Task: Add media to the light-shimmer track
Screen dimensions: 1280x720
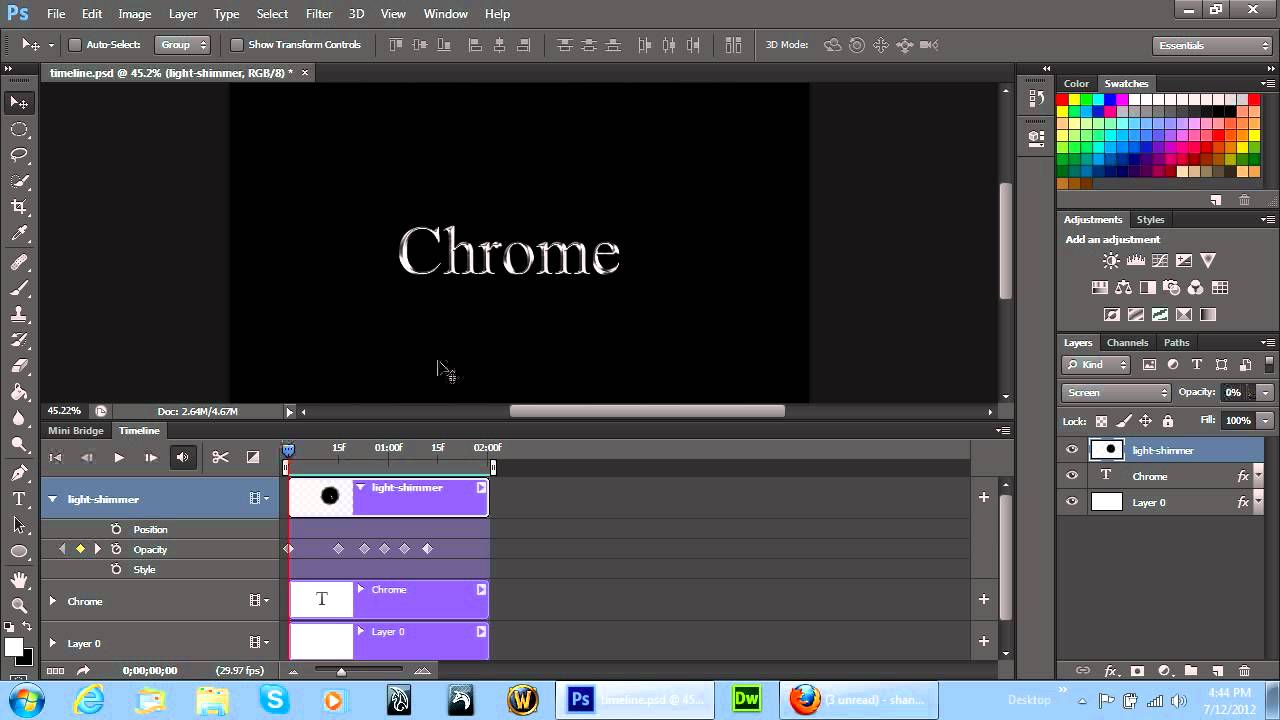Action: (x=984, y=497)
